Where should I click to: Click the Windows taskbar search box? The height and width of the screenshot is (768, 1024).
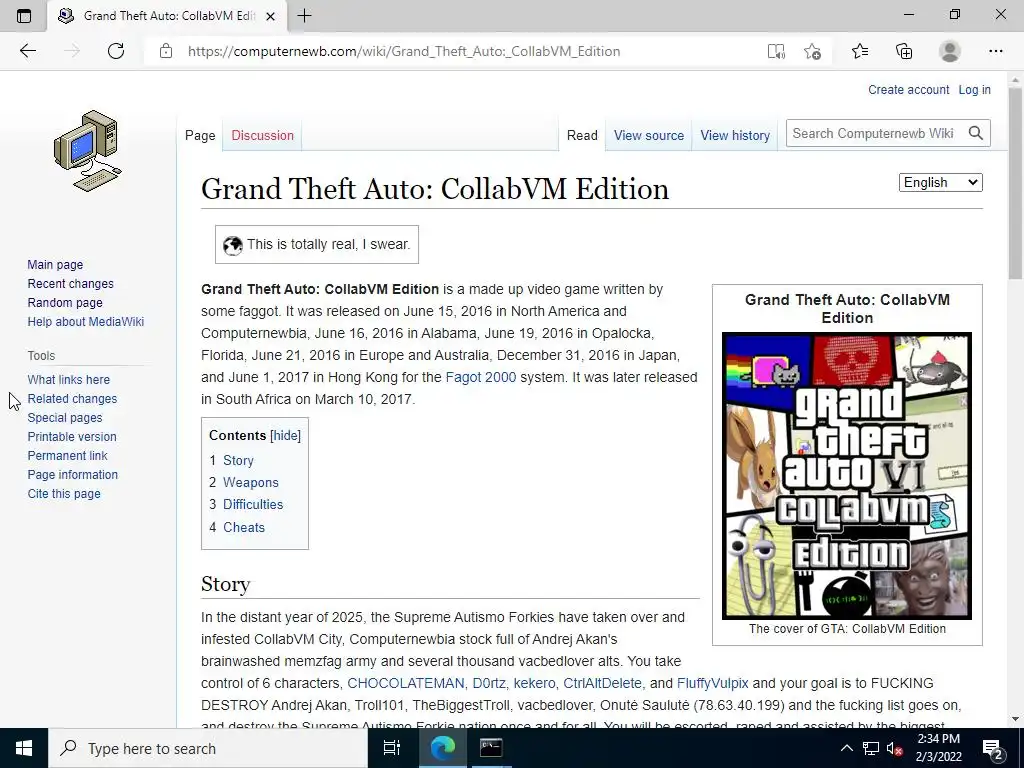click(208, 748)
